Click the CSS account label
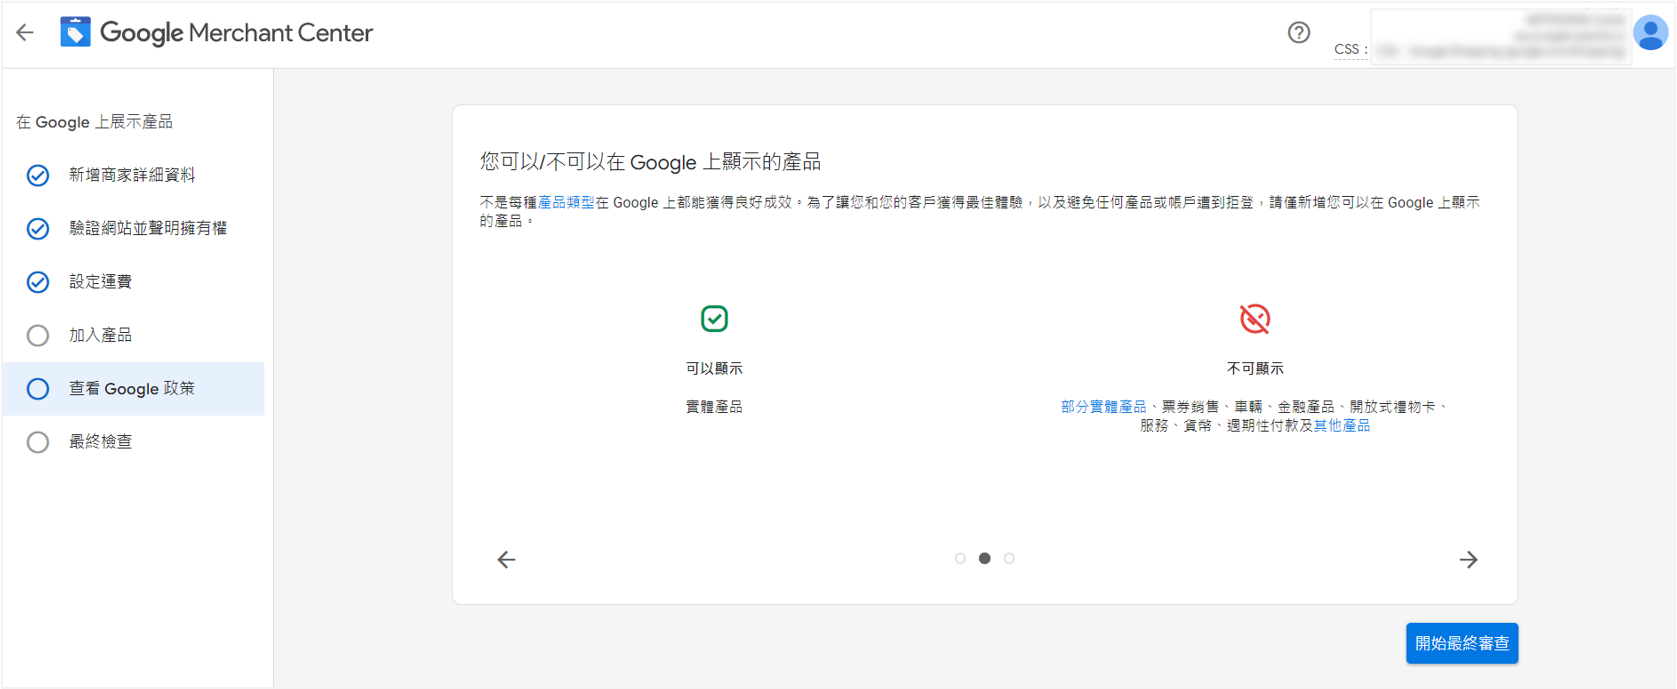Viewport: 1677px width, 689px height. pyautogui.click(x=1351, y=49)
